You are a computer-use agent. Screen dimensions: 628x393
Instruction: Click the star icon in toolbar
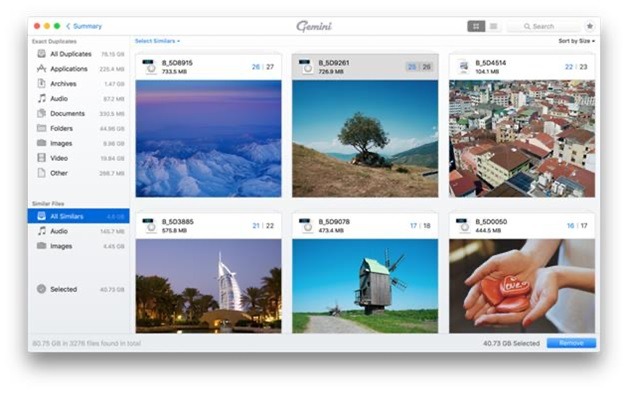590,26
